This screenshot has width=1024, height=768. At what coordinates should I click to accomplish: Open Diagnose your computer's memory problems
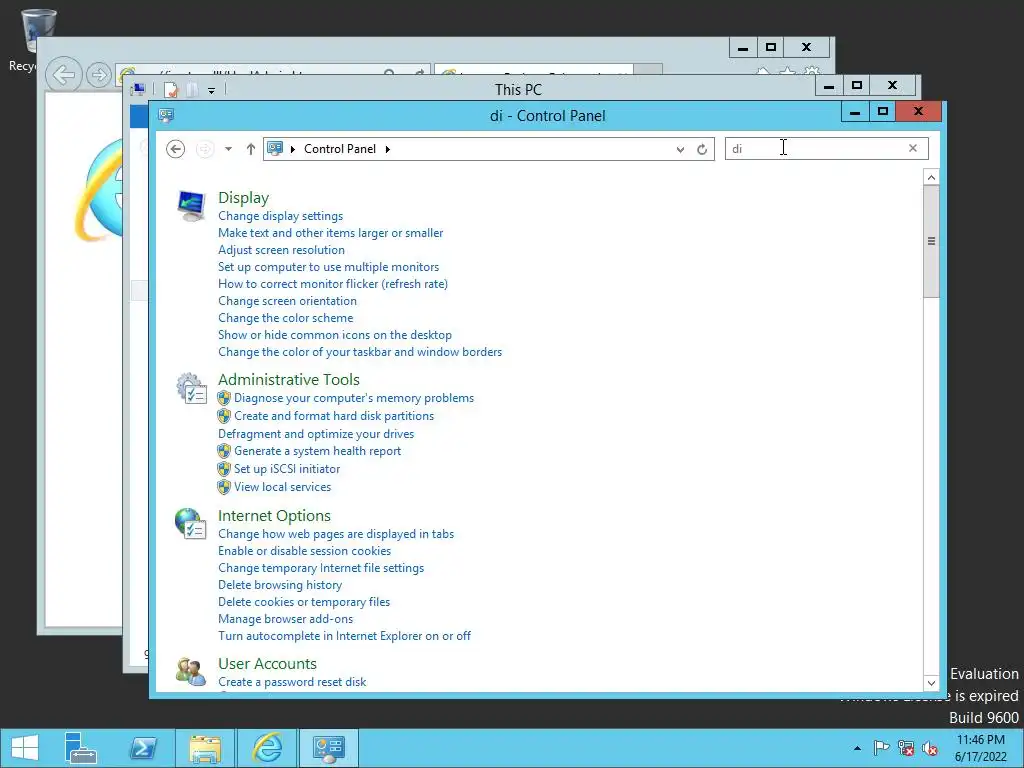(x=354, y=398)
